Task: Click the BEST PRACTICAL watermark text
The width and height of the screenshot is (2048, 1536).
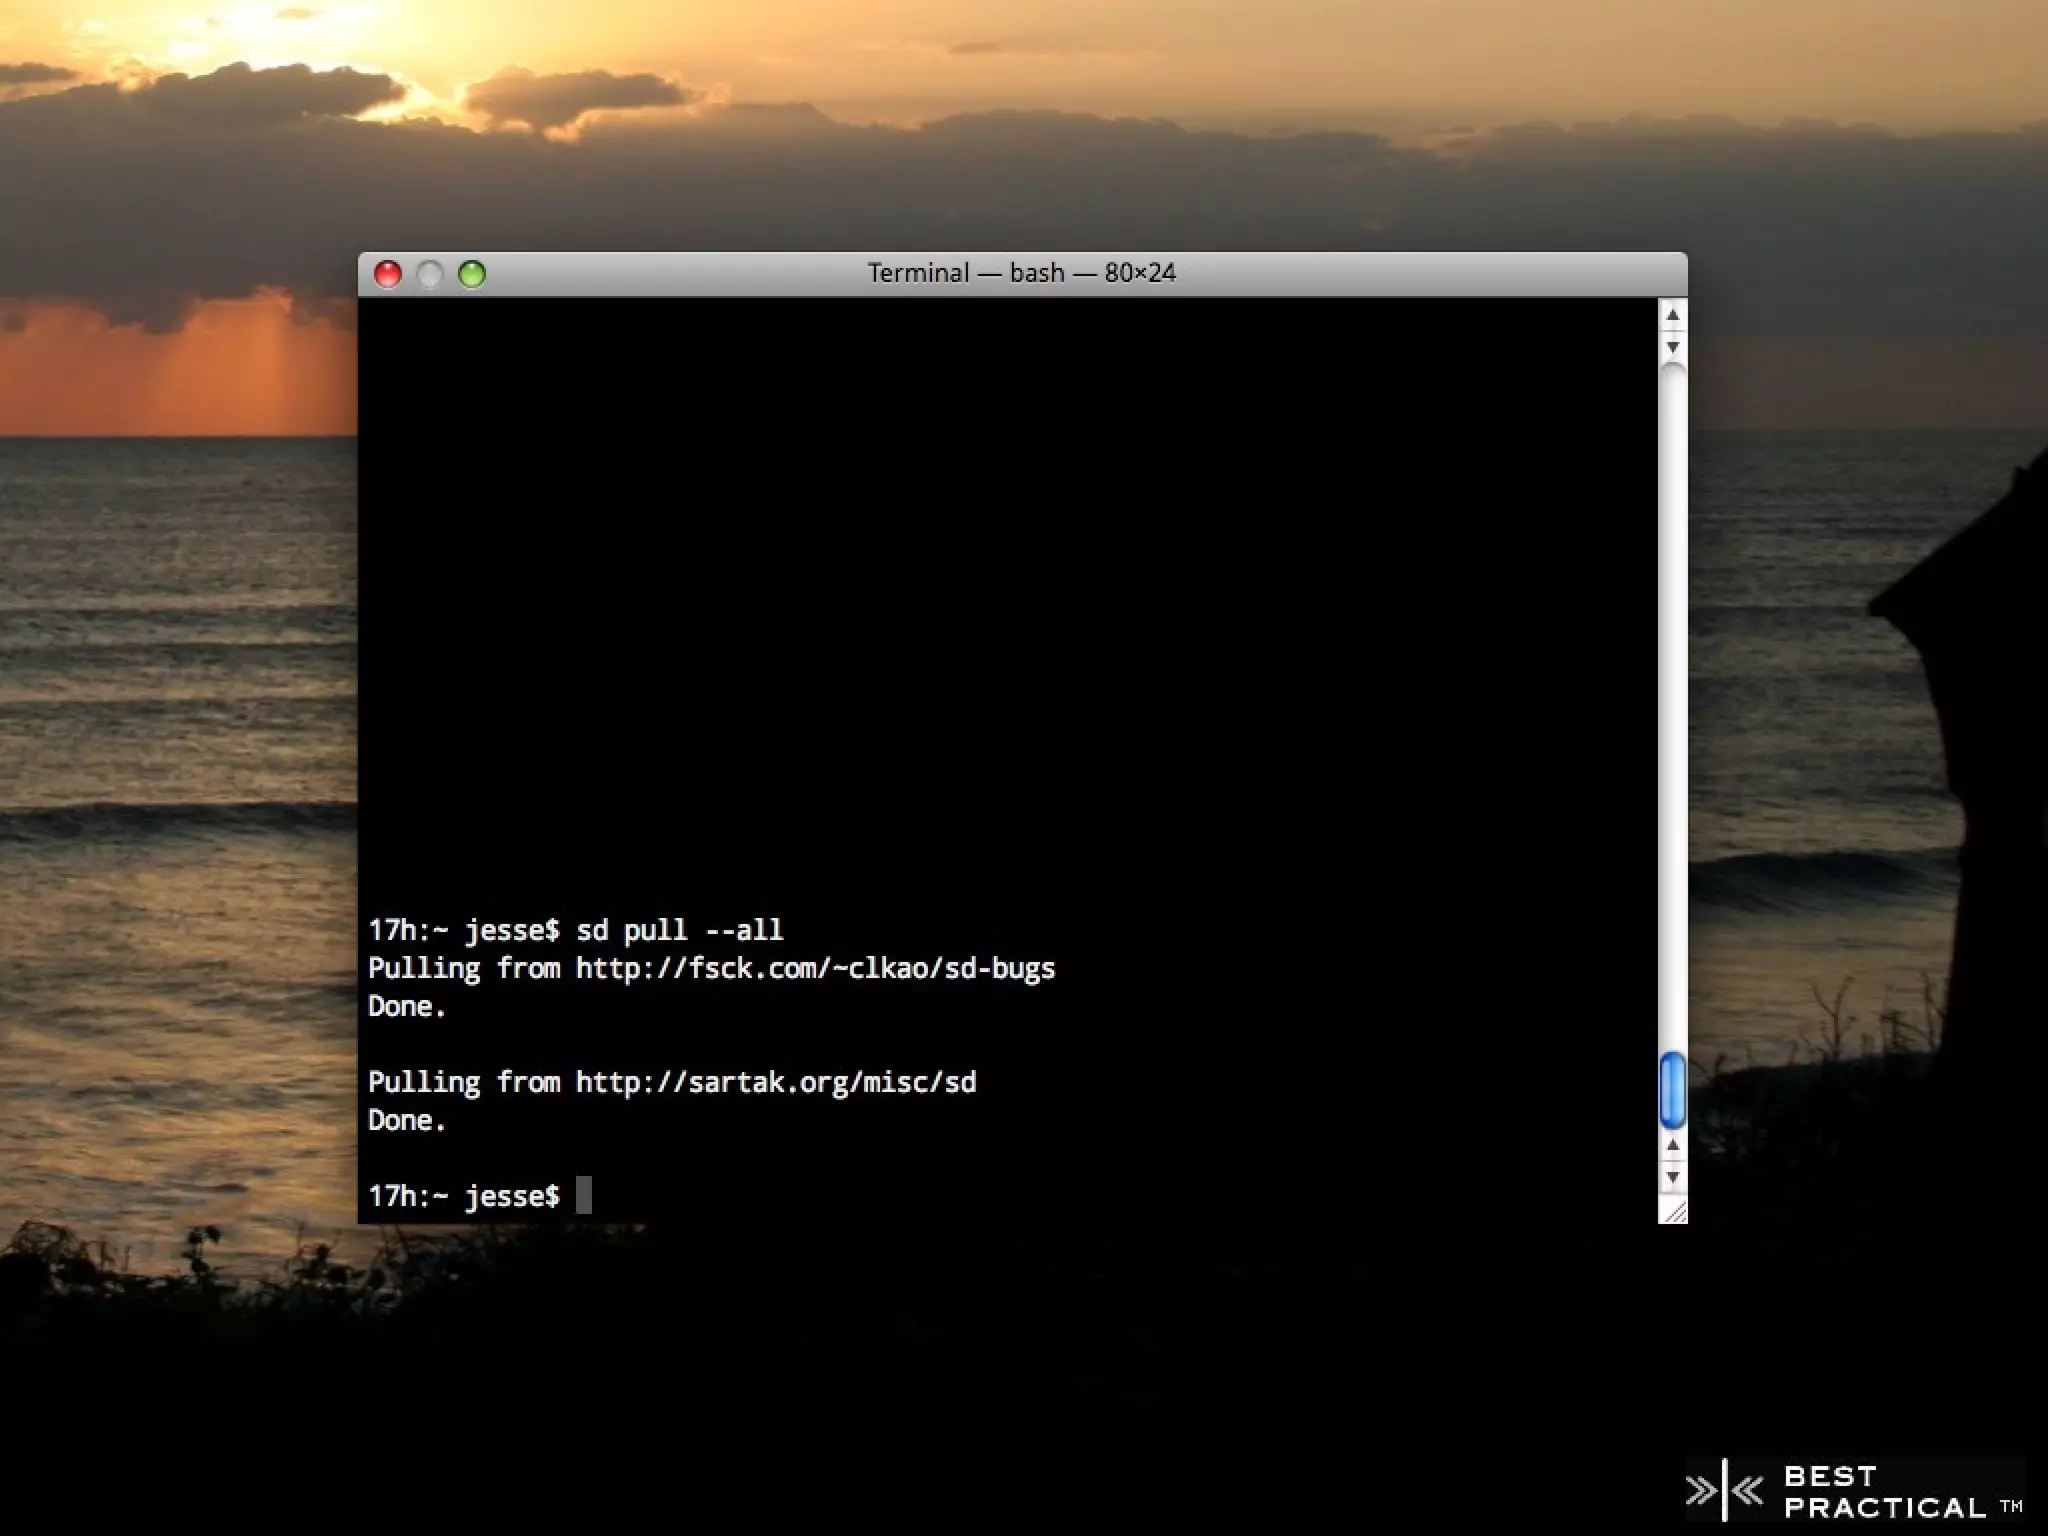Action: click(1884, 1492)
